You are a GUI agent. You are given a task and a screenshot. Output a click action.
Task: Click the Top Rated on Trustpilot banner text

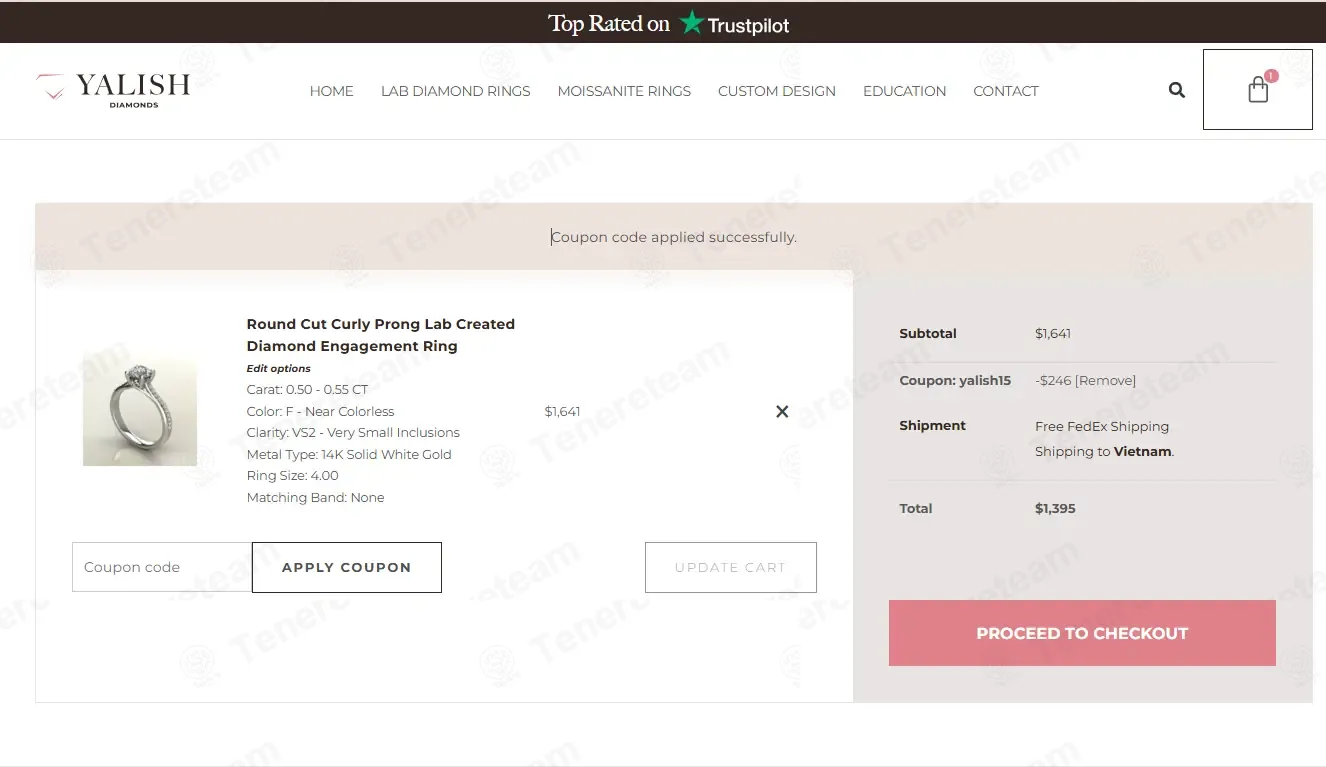pyautogui.click(x=668, y=23)
